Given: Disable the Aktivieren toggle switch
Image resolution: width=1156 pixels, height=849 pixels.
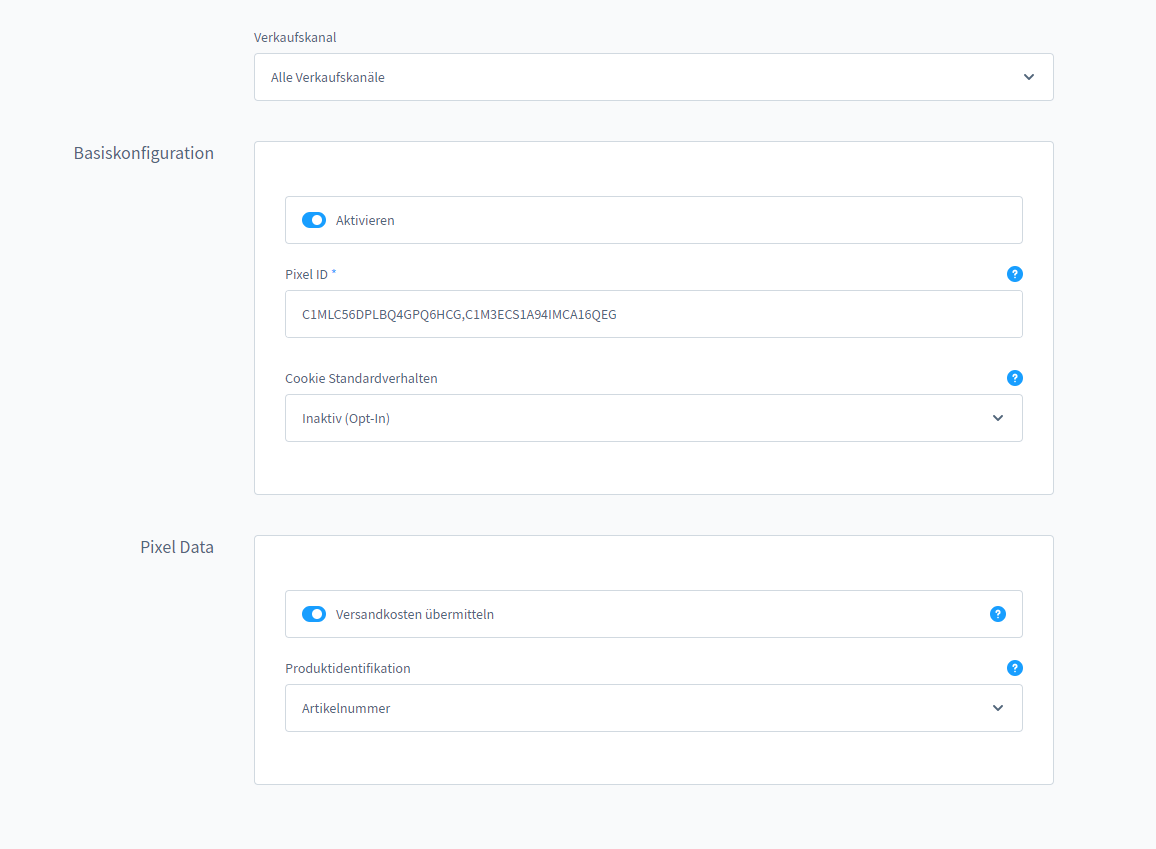Looking at the screenshot, I should point(314,220).
